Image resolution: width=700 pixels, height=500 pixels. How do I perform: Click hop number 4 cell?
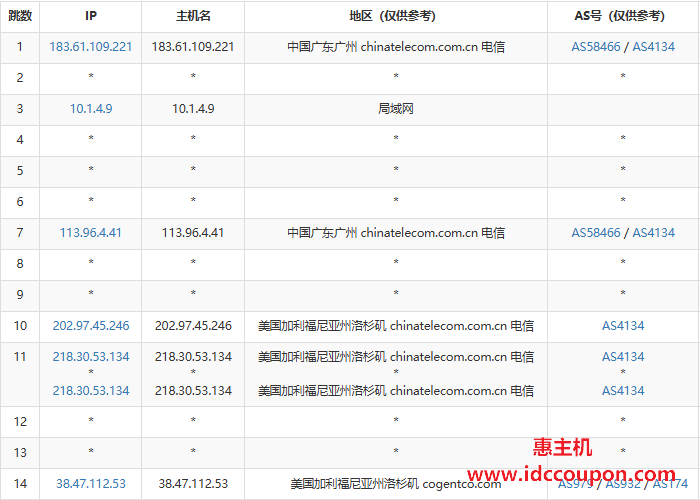pyautogui.click(x=20, y=140)
